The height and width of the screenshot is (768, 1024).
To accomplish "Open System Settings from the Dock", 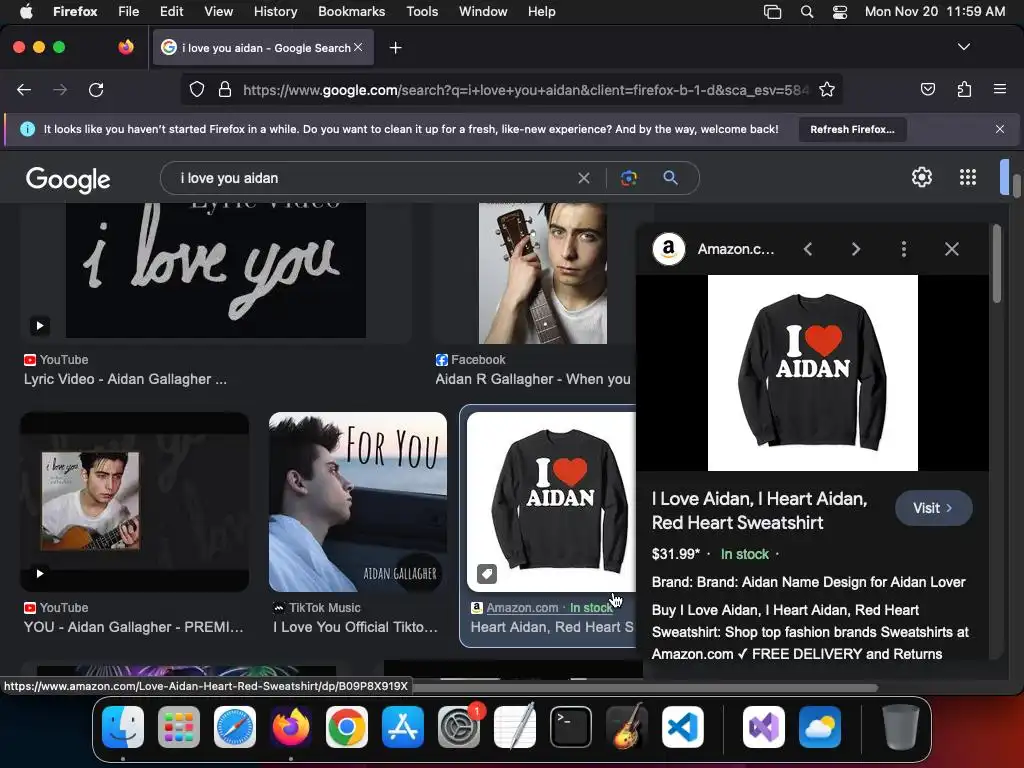I will pyautogui.click(x=458, y=727).
